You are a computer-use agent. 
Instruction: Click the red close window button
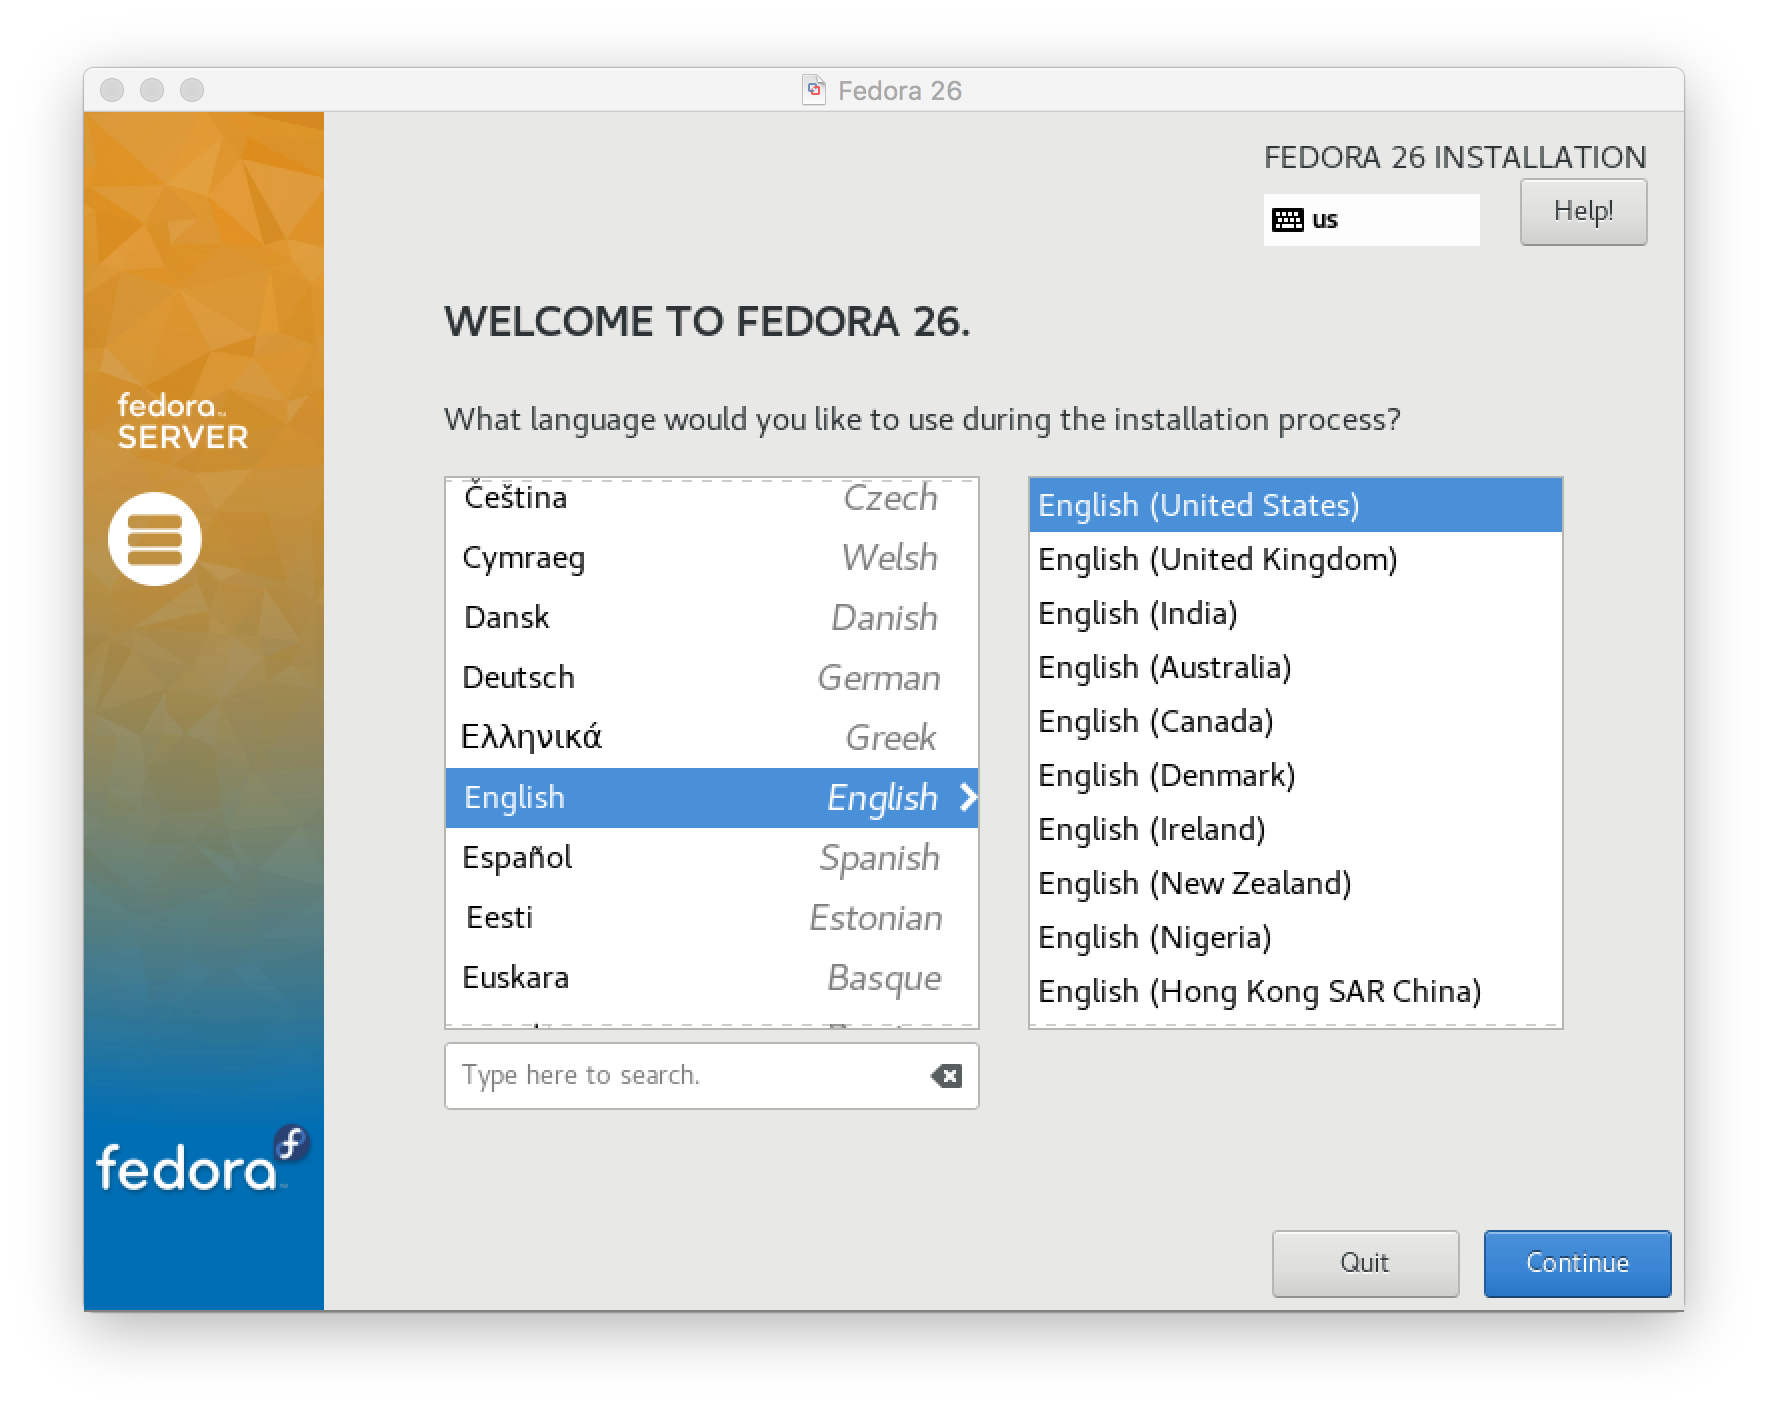[112, 90]
